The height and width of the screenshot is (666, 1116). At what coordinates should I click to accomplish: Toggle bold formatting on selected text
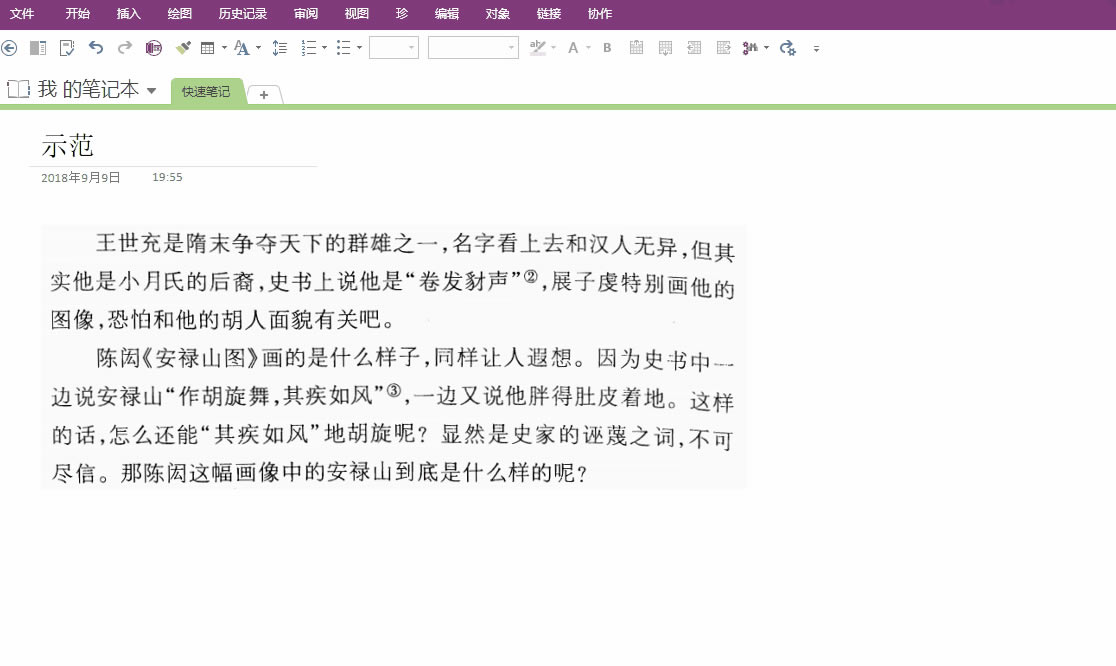[x=606, y=47]
